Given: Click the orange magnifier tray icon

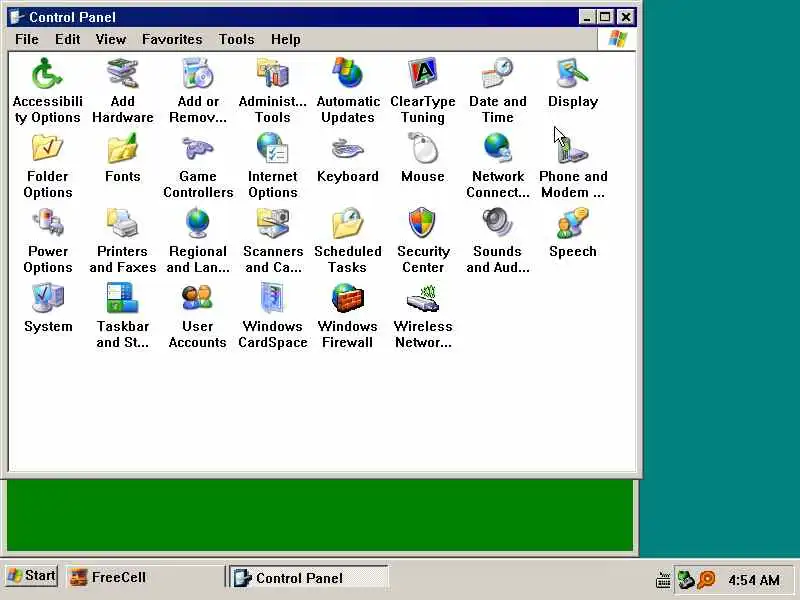Looking at the screenshot, I should pos(706,580).
